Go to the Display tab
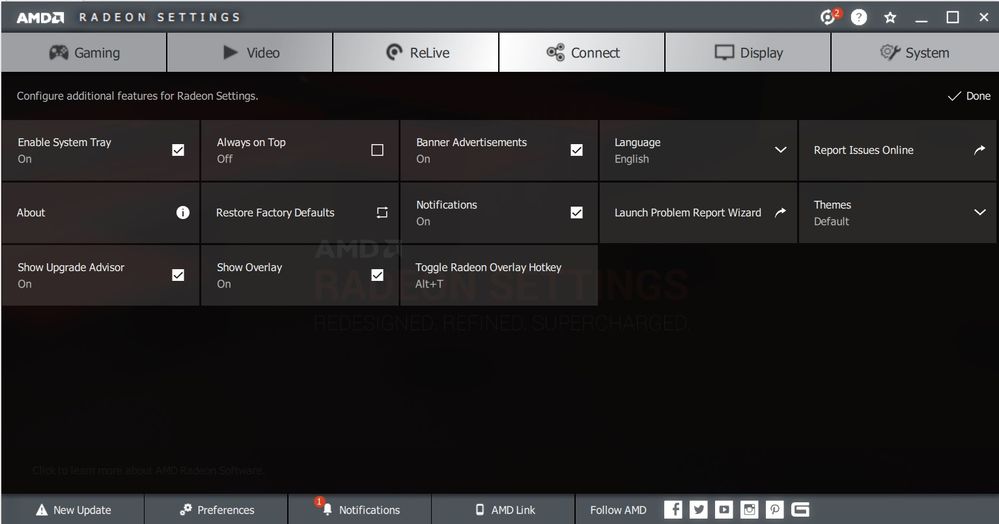999x524 pixels. (748, 52)
